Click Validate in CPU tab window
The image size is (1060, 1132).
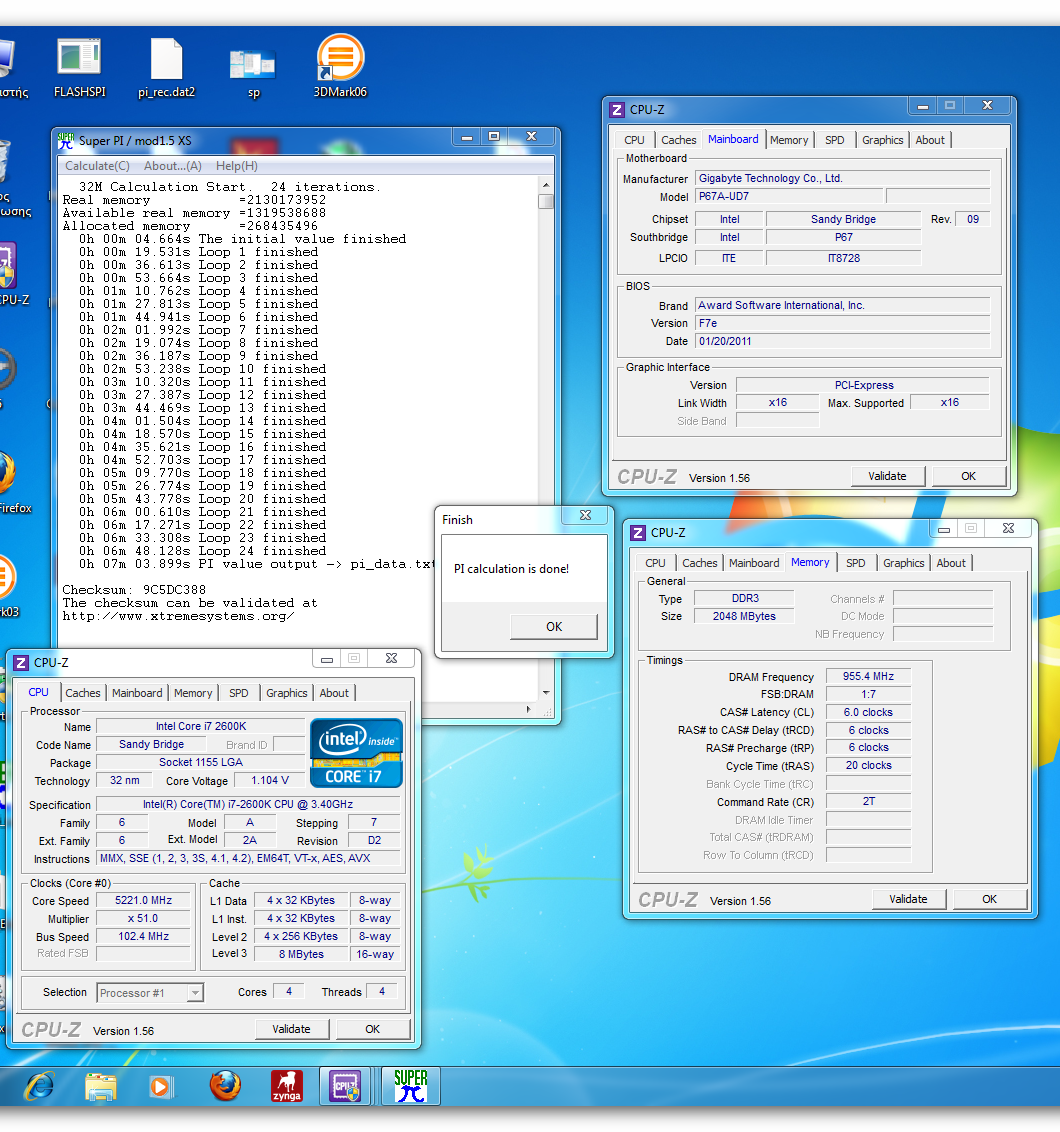point(292,1029)
